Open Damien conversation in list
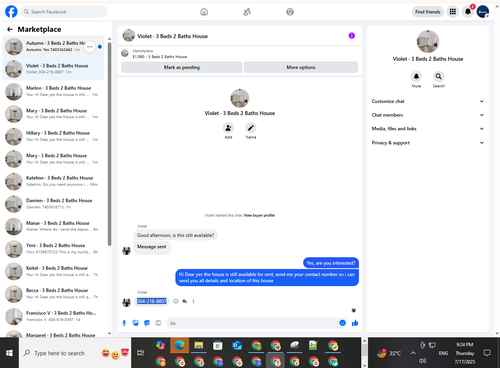The height and width of the screenshot is (368, 500). tap(53, 204)
